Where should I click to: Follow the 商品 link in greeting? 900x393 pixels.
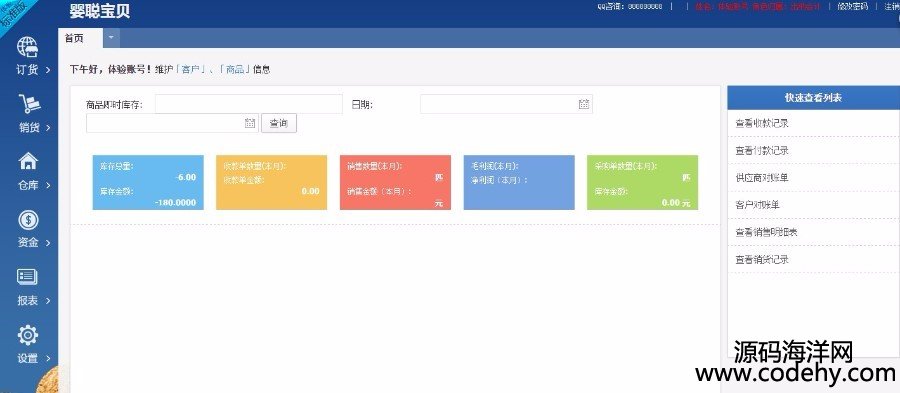click(x=235, y=69)
